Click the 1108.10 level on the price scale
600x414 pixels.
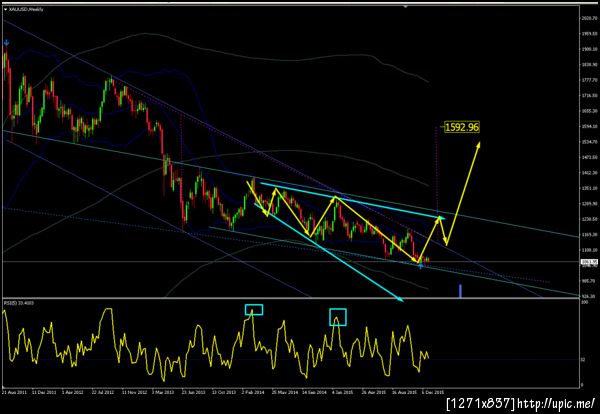(x=590, y=250)
